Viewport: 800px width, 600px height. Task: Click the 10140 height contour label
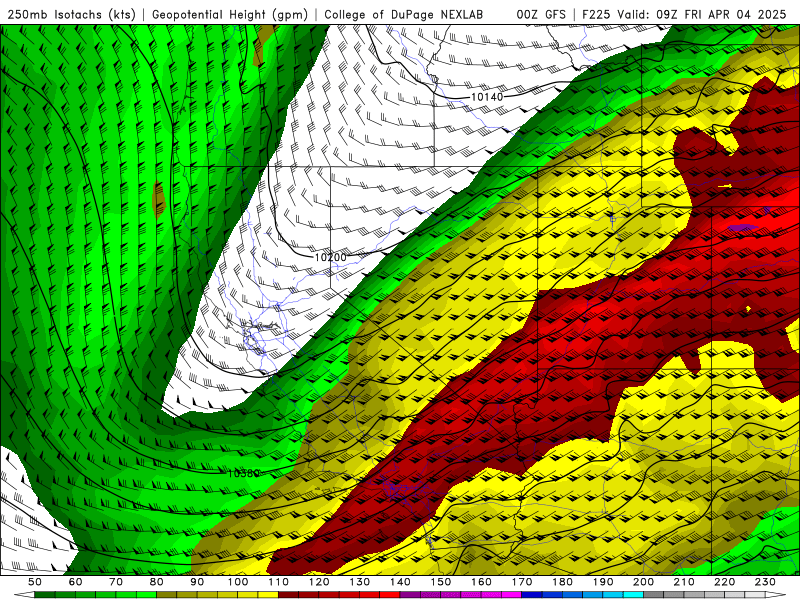(x=487, y=96)
